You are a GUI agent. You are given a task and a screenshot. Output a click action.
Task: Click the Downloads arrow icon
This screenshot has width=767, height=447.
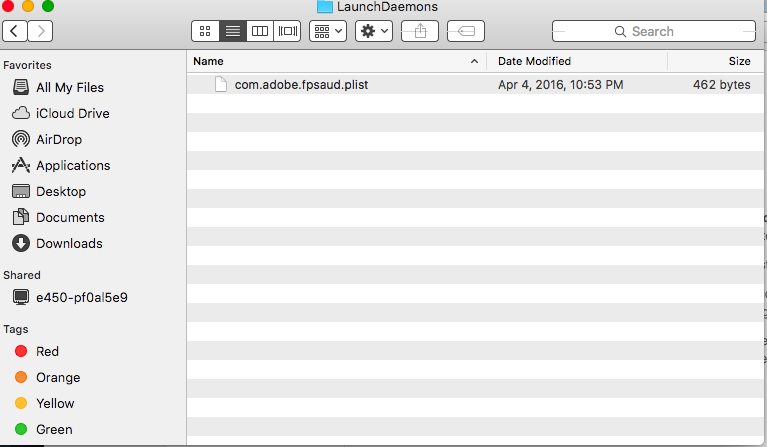click(x=21, y=243)
